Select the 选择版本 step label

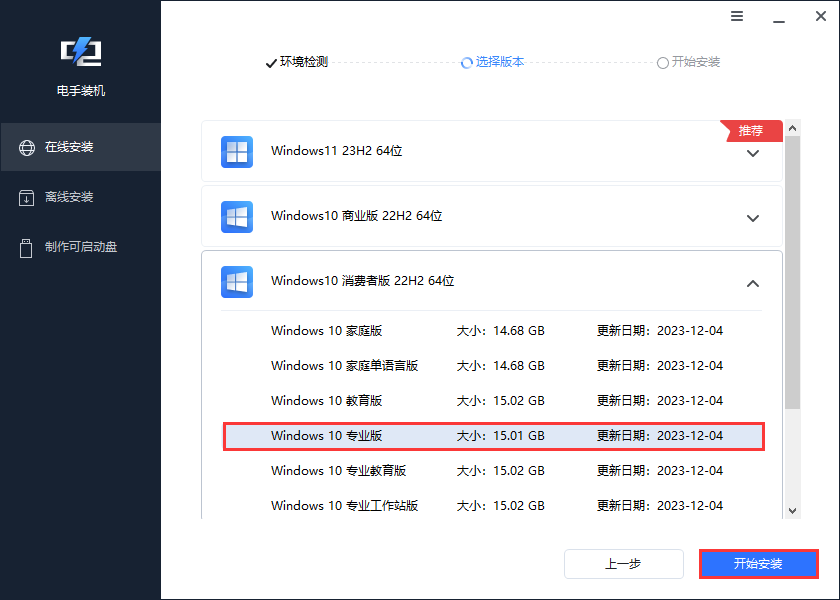pyautogui.click(x=499, y=62)
